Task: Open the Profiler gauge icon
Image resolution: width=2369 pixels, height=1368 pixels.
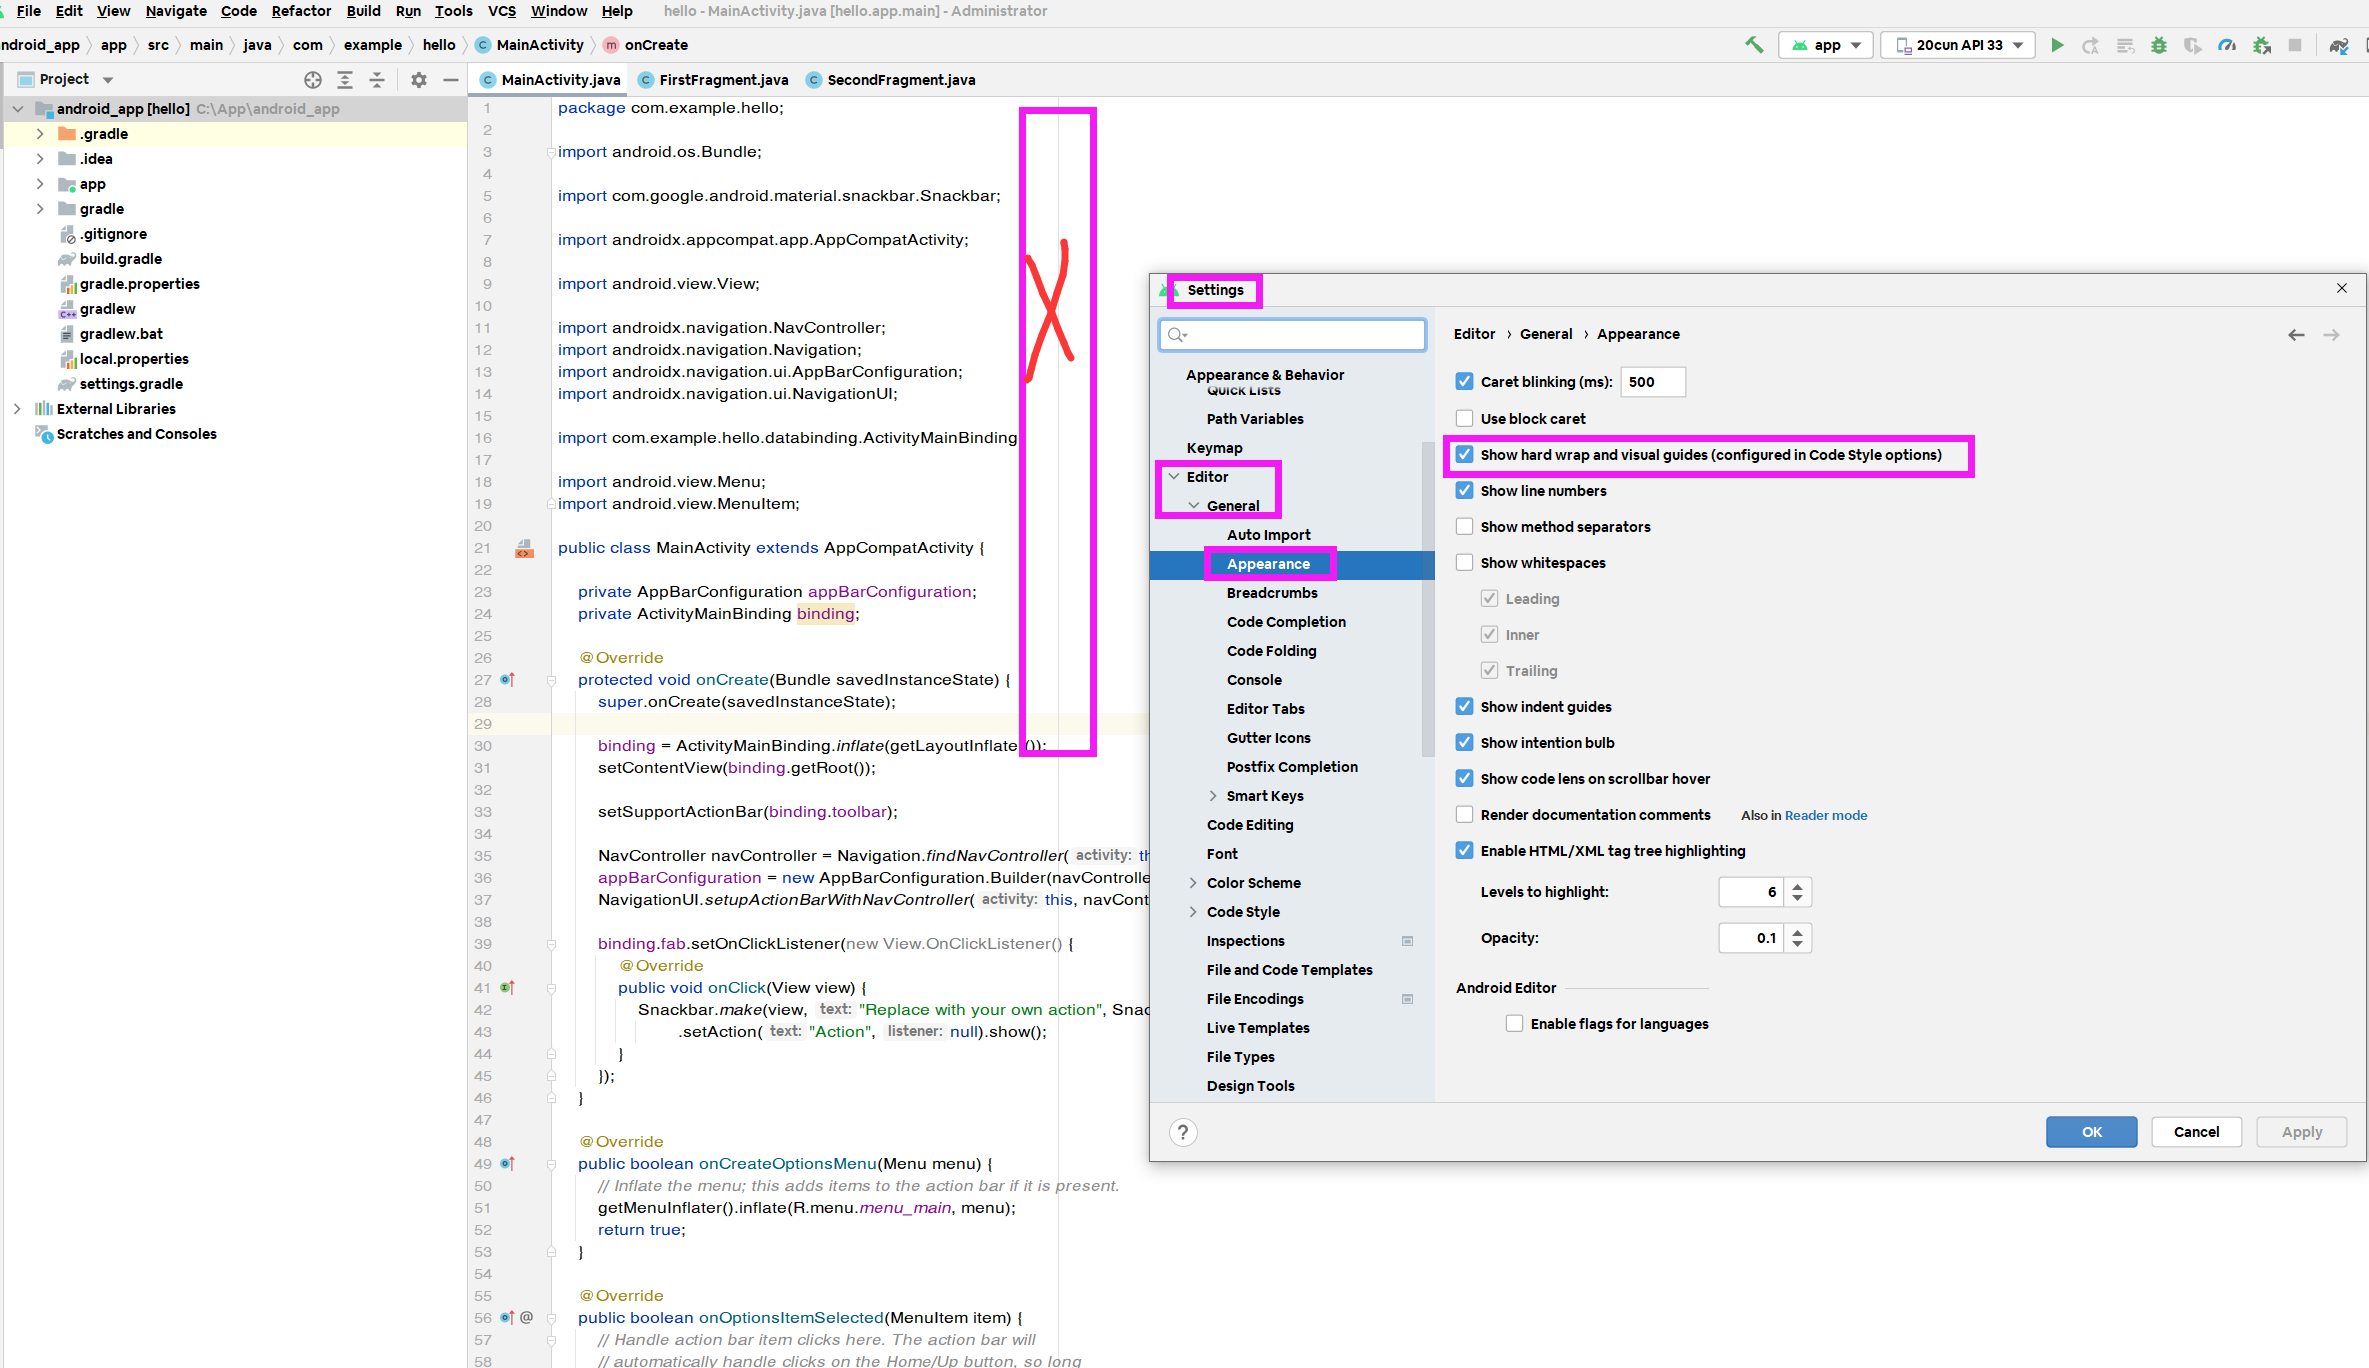Action: [x=2227, y=45]
